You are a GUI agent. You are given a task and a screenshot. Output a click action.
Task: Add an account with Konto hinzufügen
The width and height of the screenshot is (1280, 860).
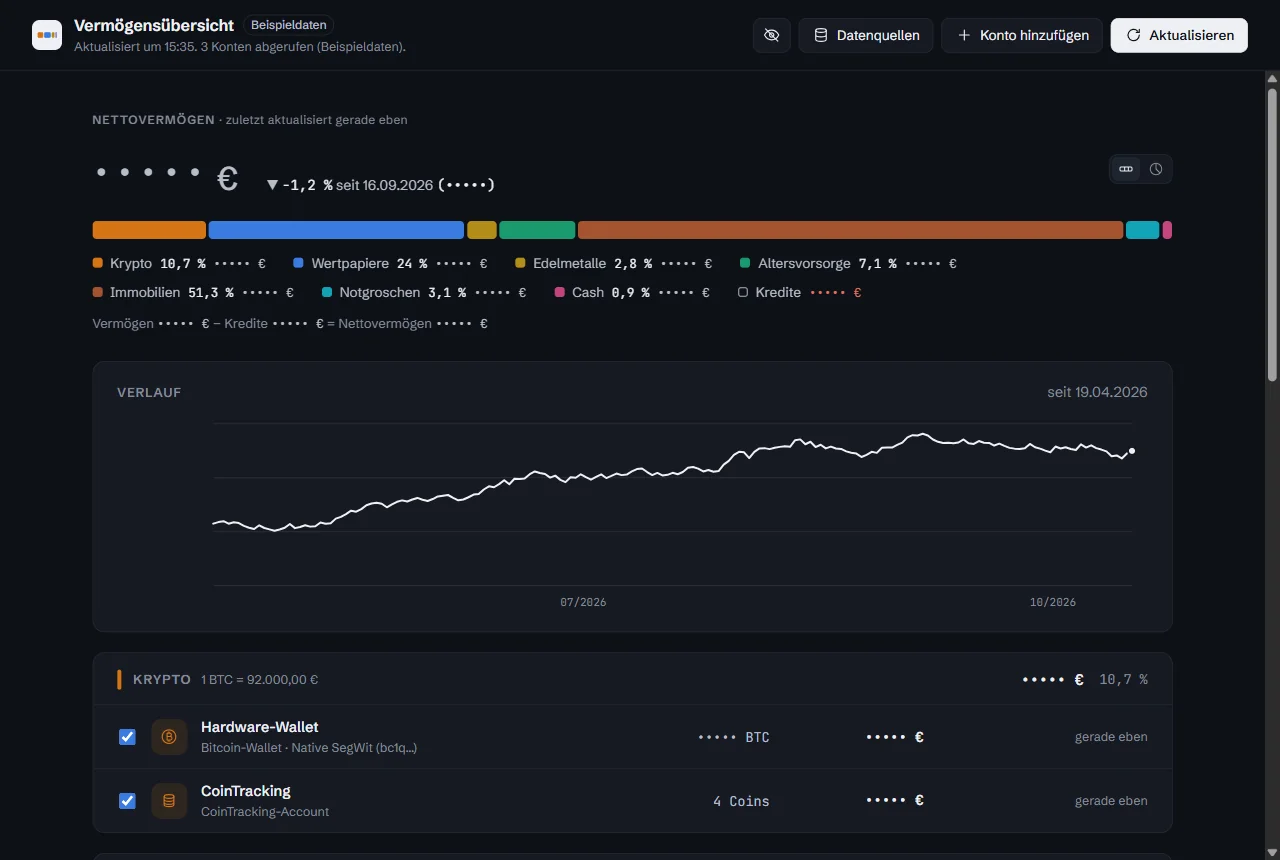[1022, 35]
